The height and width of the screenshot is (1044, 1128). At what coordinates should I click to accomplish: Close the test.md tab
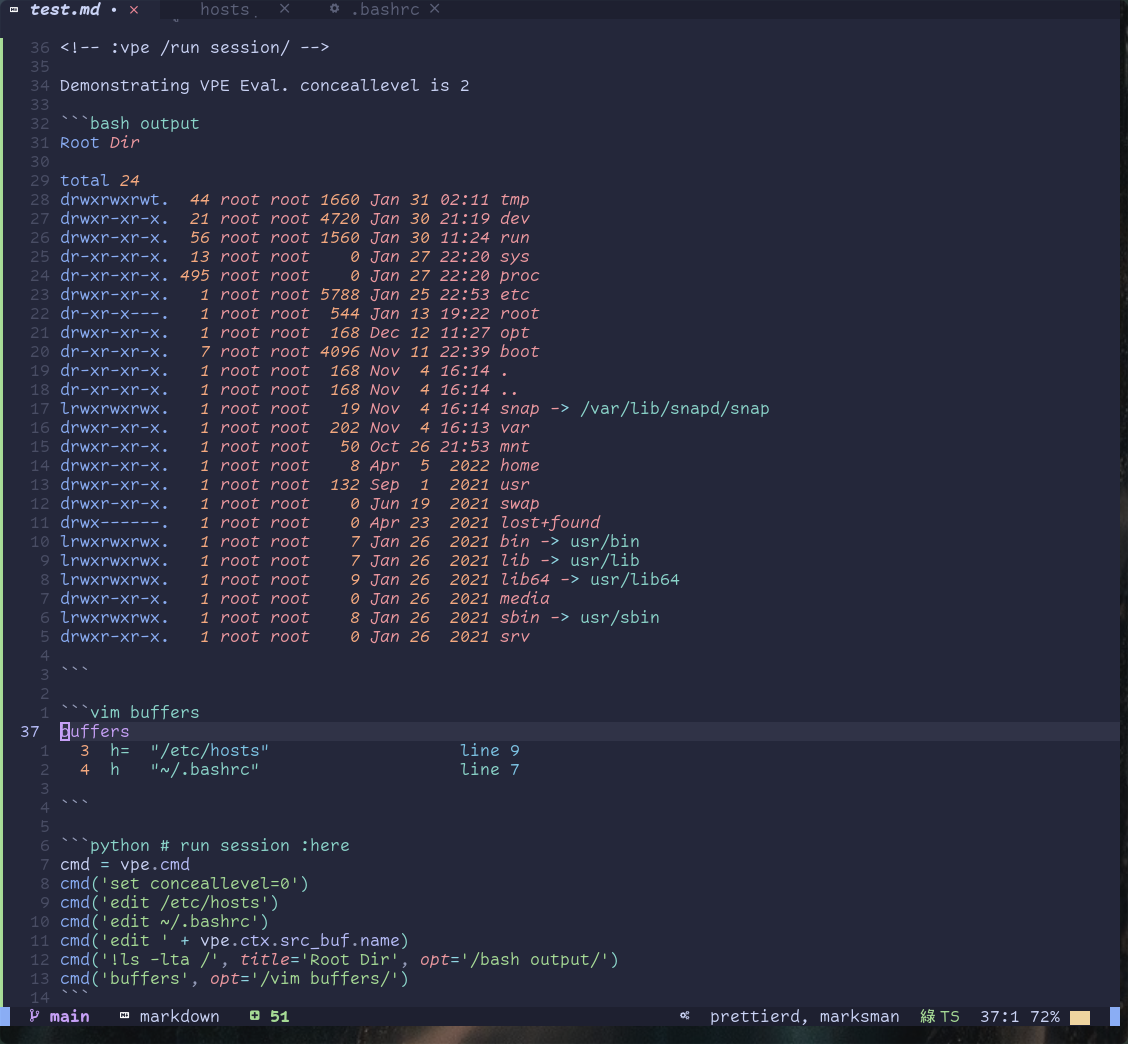click(x=134, y=10)
